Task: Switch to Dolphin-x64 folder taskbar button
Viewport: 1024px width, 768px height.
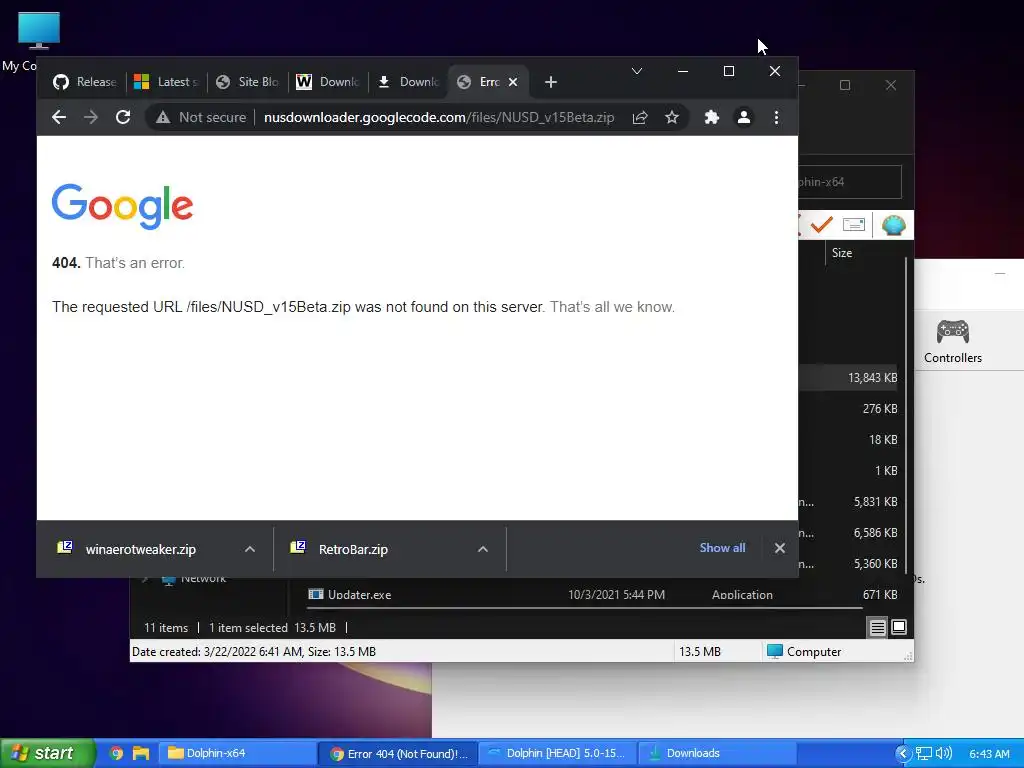Action: pos(238,754)
